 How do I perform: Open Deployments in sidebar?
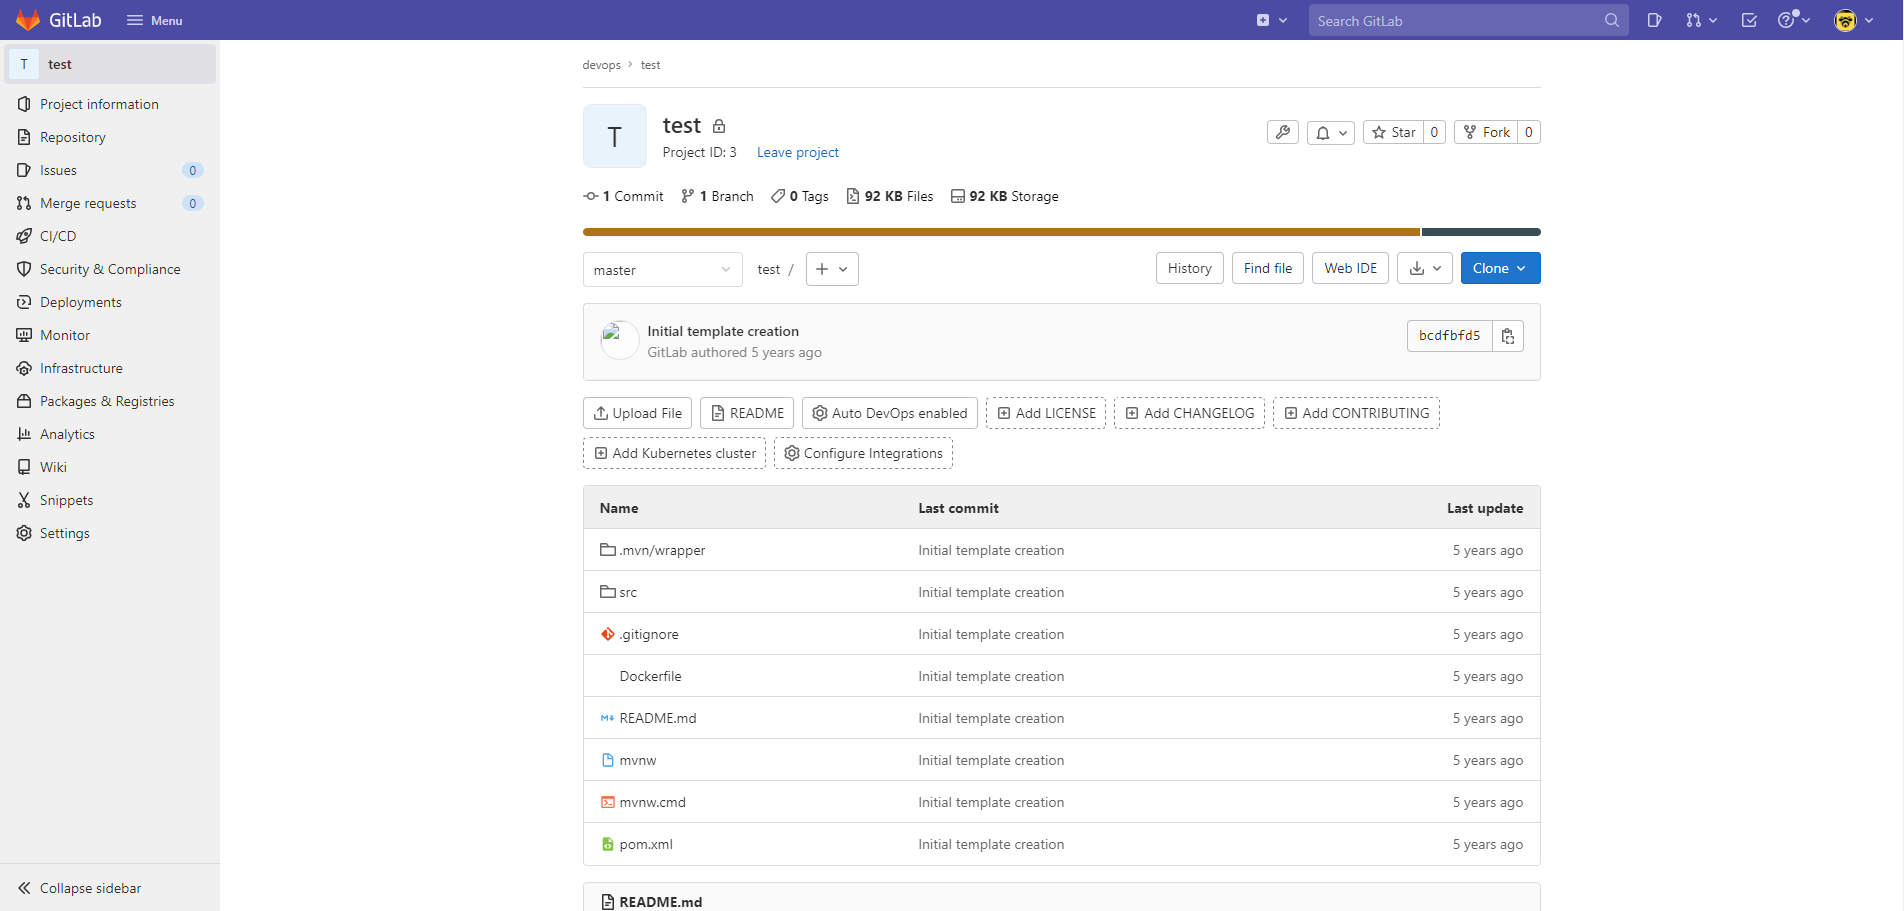(x=110, y=302)
